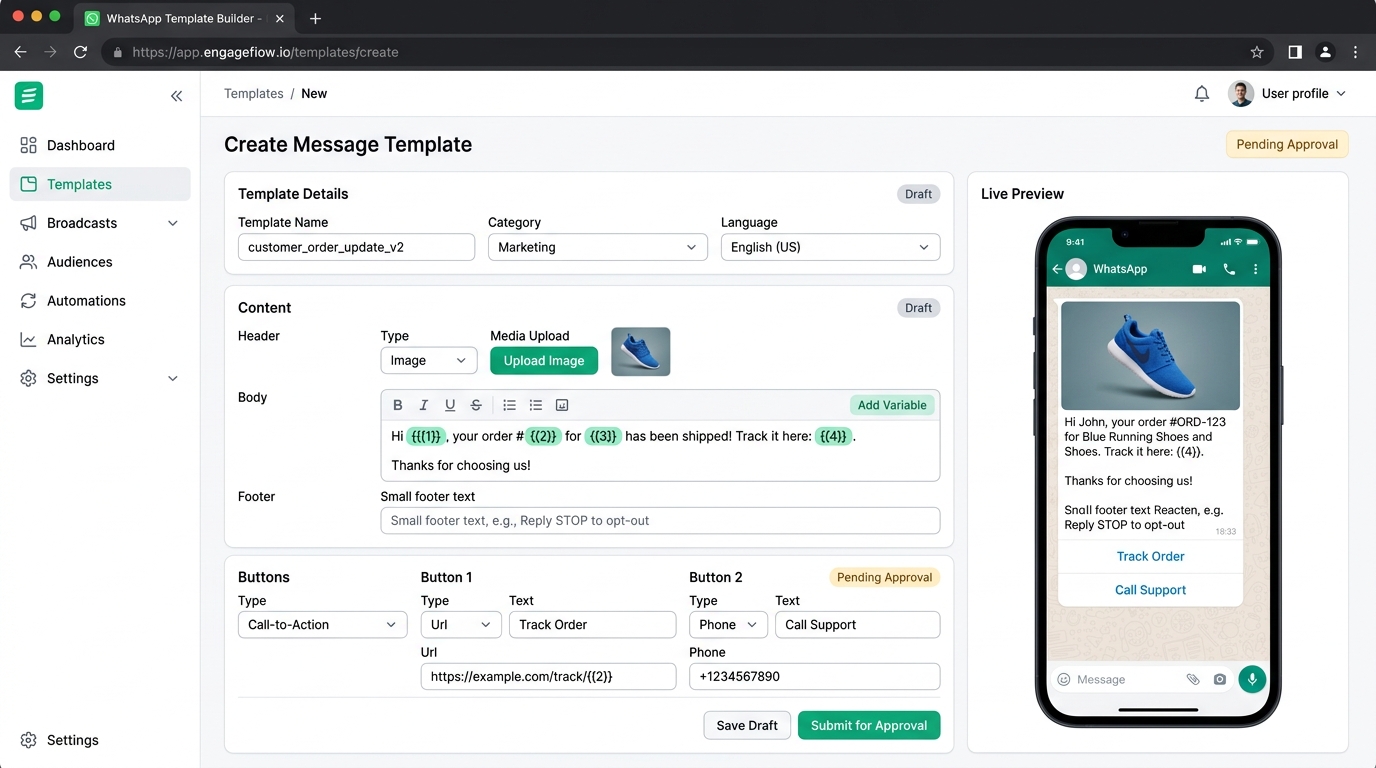
Task: Submit the template for approval
Action: (869, 725)
